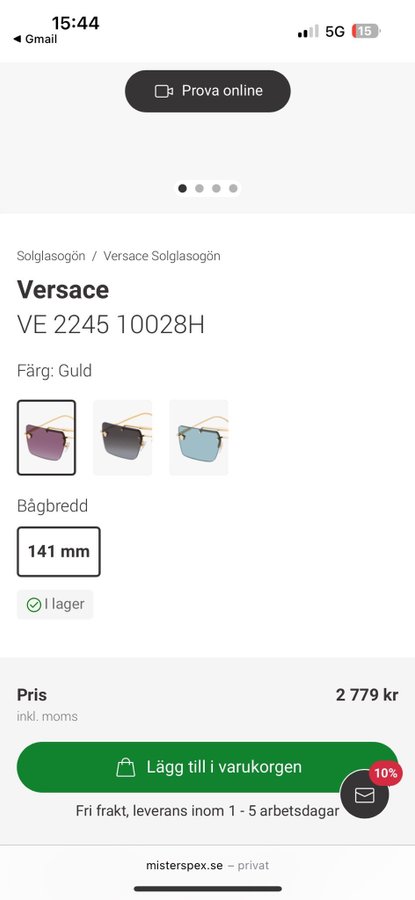Add item with Lägg till i varukorgen
Screen dimensions: 415x900
click(x=207, y=767)
